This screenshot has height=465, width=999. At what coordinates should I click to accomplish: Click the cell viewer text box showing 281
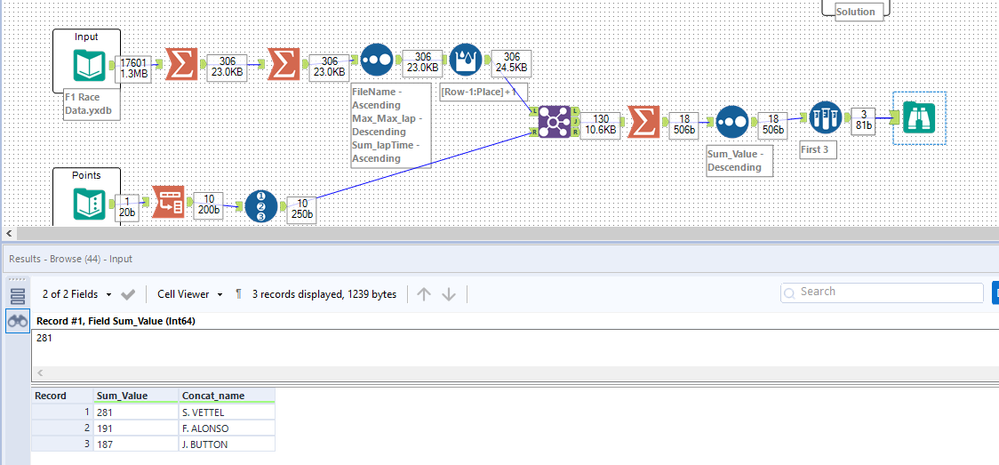coord(515,348)
